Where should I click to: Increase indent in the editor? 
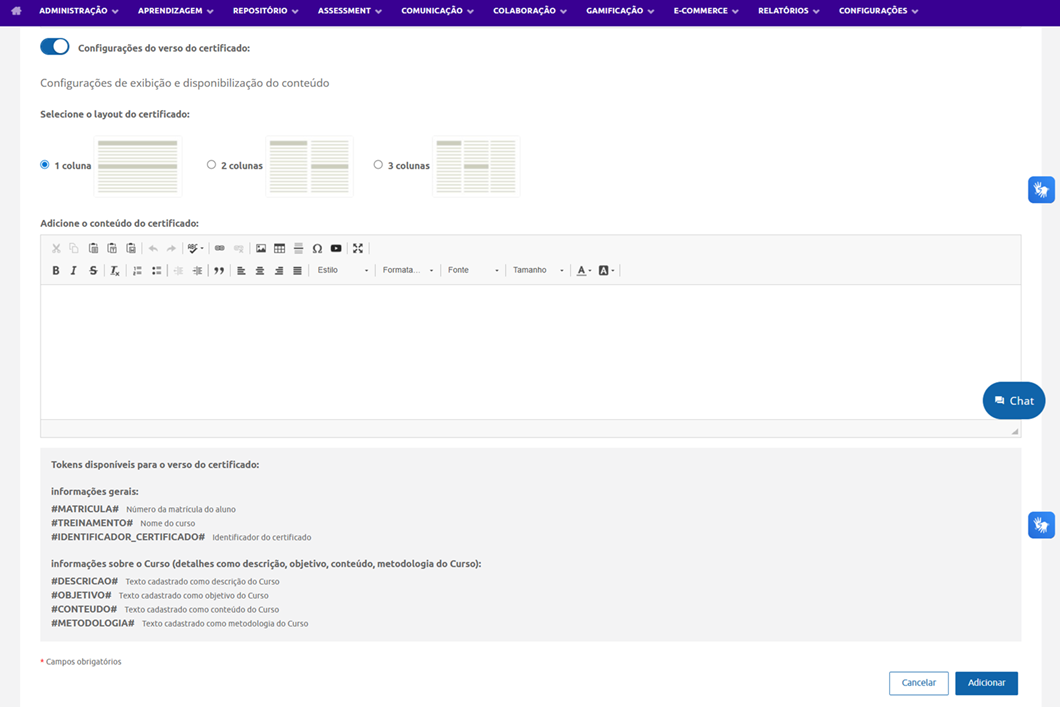point(197,270)
